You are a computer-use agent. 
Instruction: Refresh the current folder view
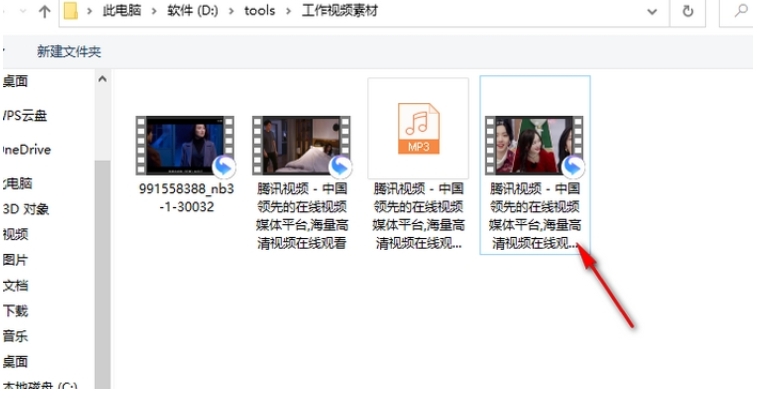[687, 12]
